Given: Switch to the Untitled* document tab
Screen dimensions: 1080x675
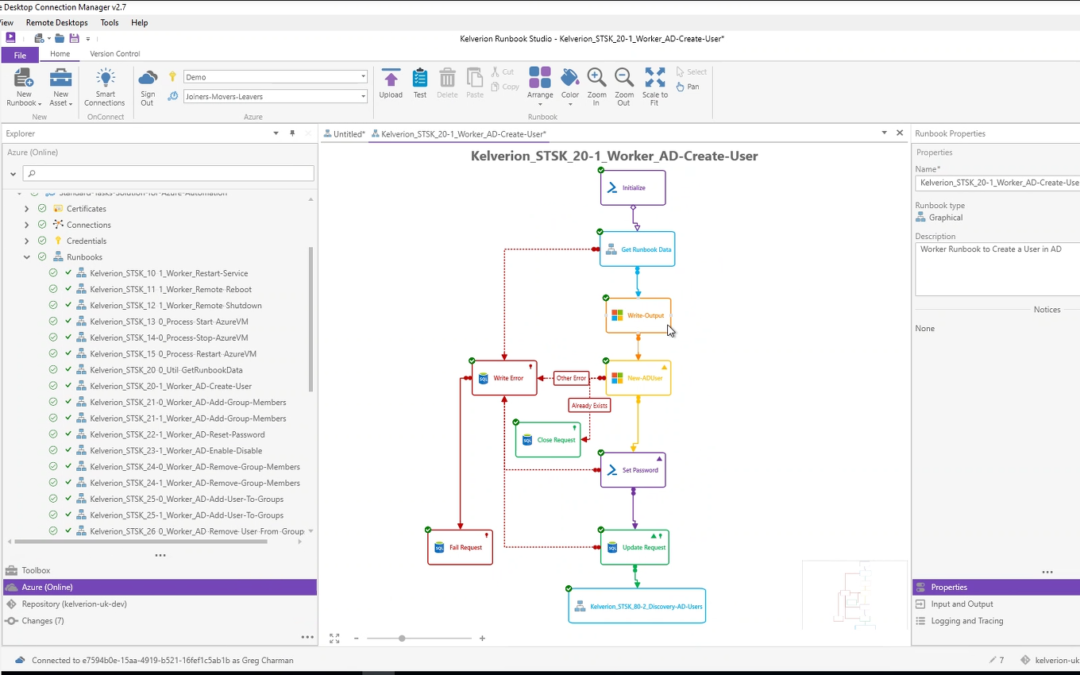Looking at the screenshot, I should coord(344,134).
